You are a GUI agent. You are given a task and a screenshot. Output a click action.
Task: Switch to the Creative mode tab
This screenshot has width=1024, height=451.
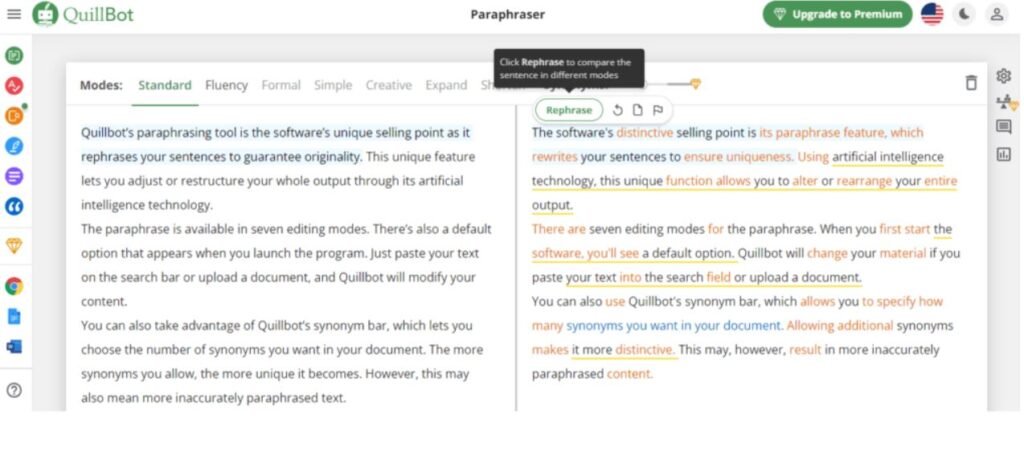tap(389, 86)
